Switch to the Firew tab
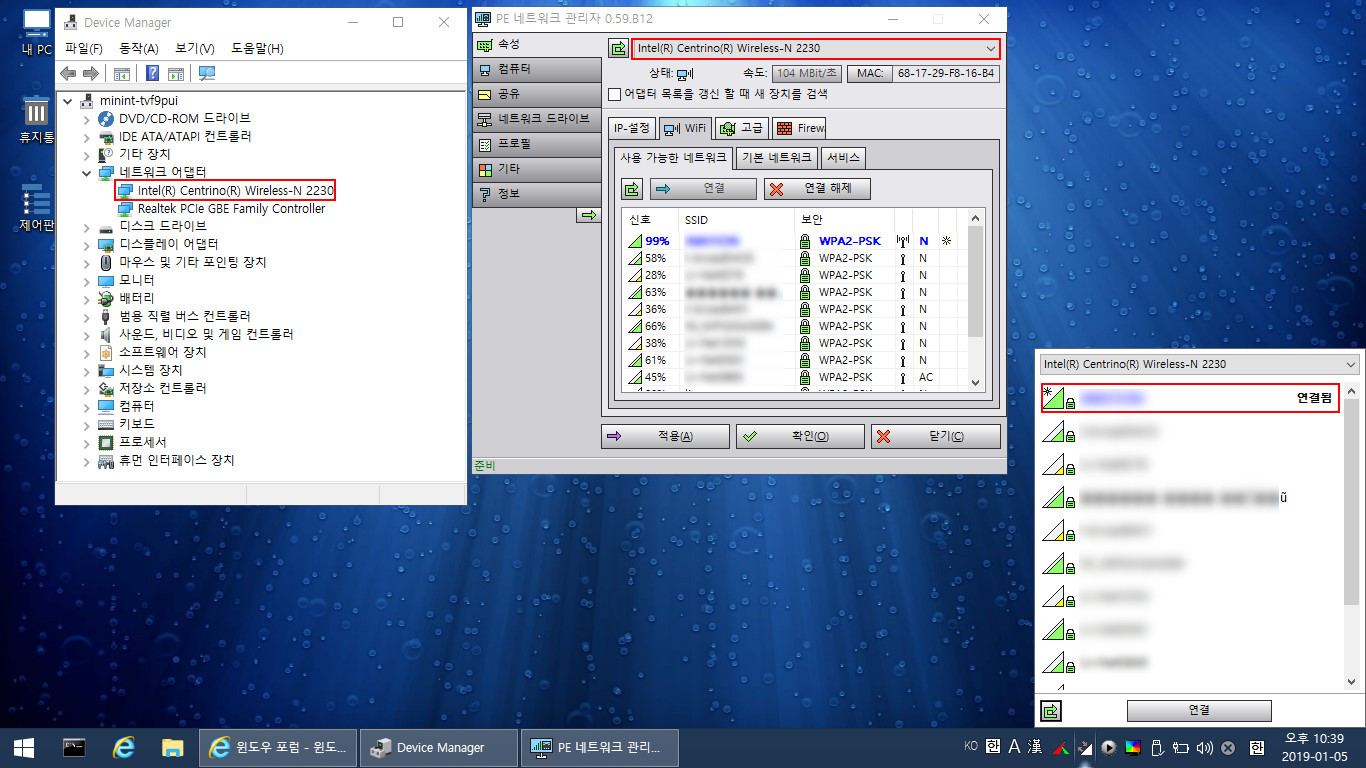Image resolution: width=1366 pixels, height=768 pixels. pos(799,128)
